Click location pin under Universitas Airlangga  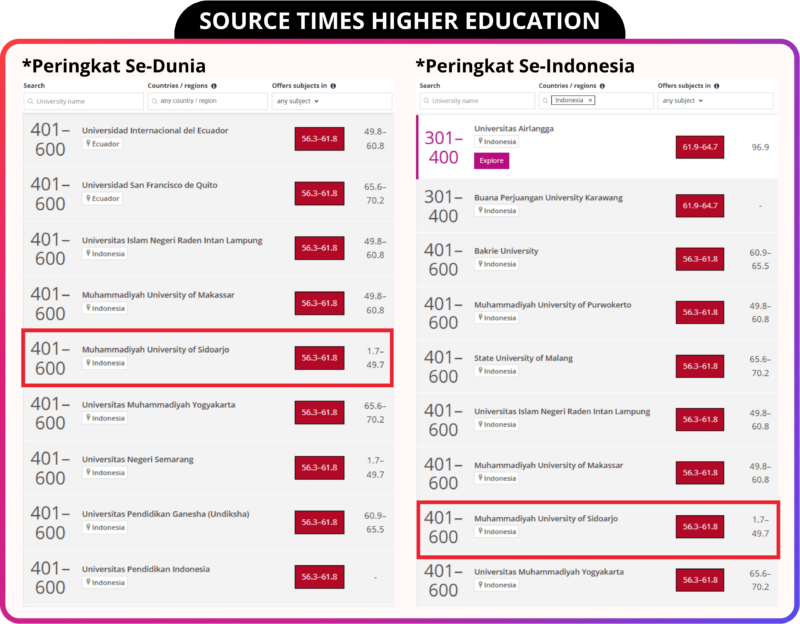pos(480,141)
